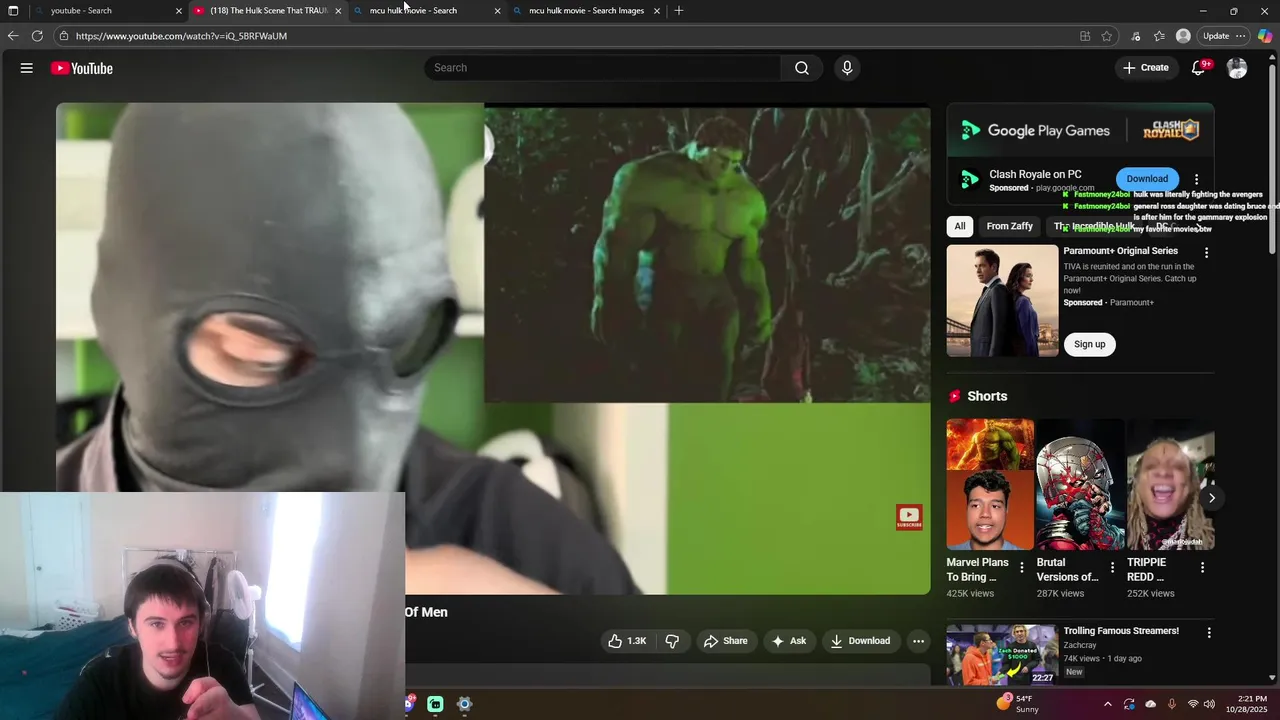
Task: Click the browser address bar URL
Action: coord(181,36)
